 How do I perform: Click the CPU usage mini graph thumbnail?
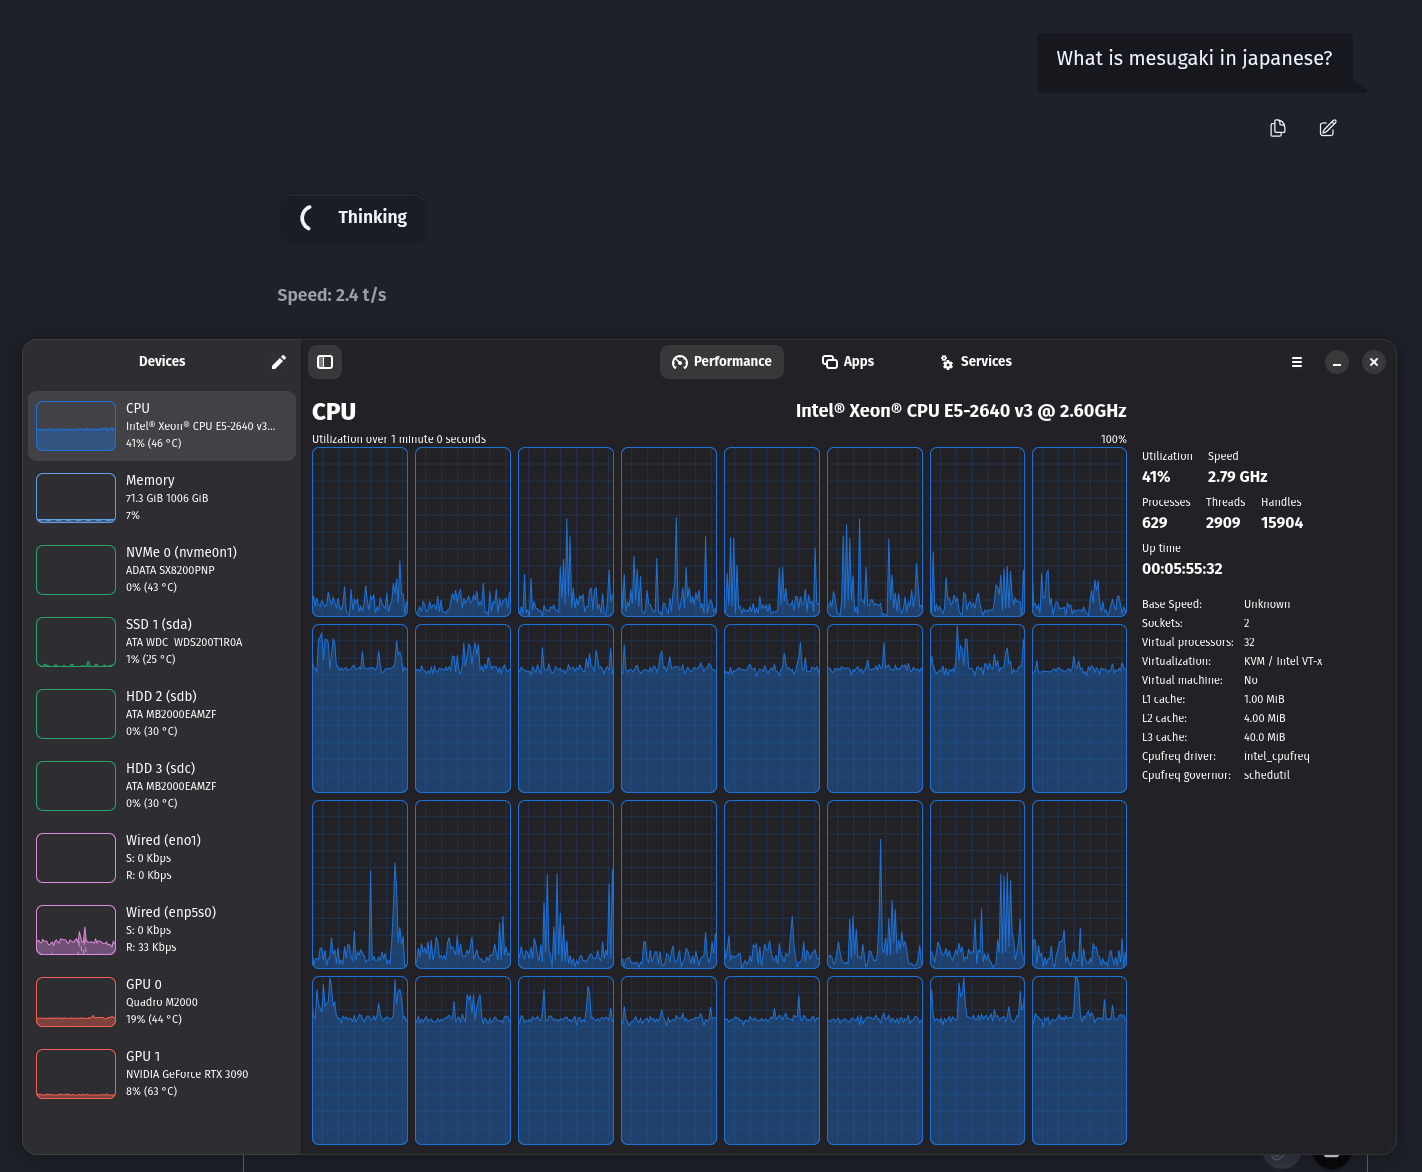coord(76,426)
